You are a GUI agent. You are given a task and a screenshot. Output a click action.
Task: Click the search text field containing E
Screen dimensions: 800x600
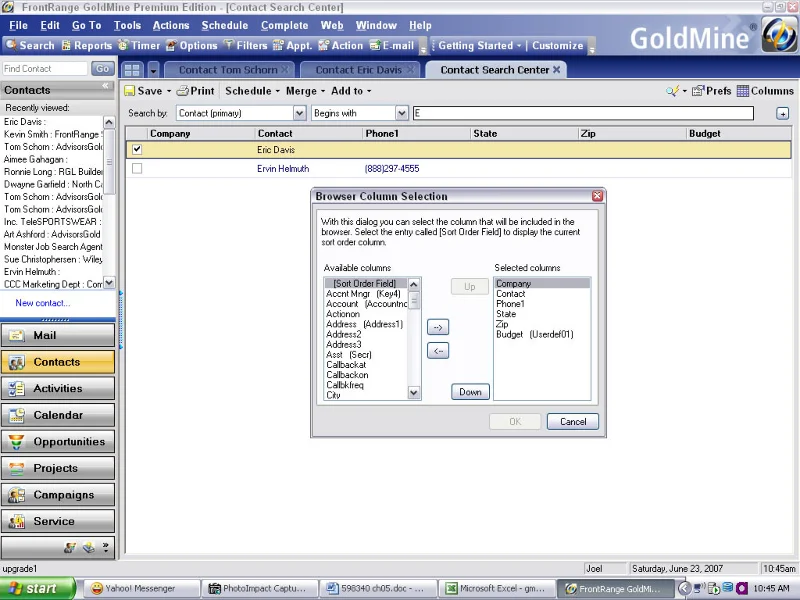click(583, 113)
